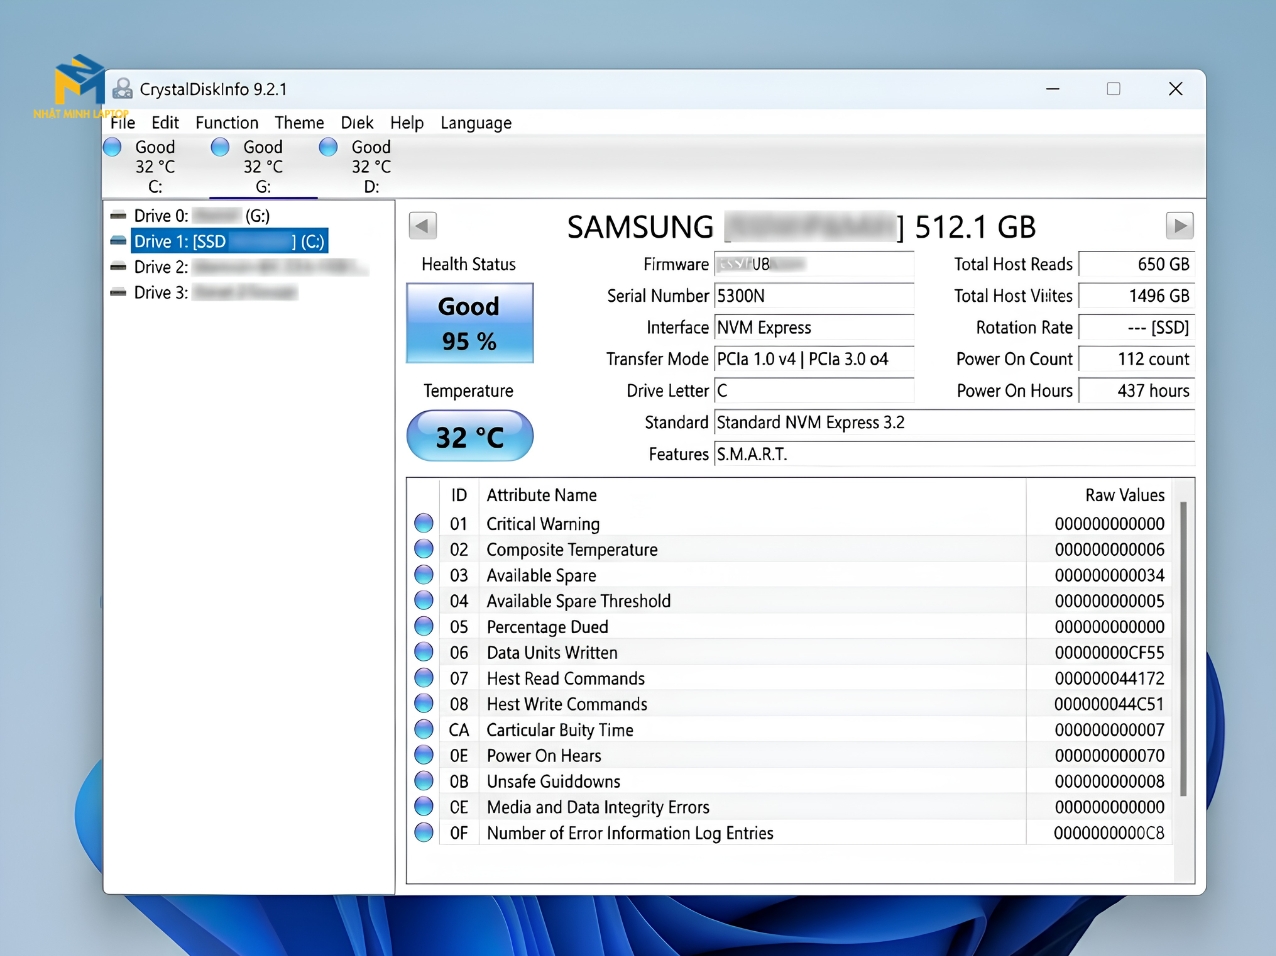Open the Function menu
Screen dimensions: 1276x956
point(227,123)
